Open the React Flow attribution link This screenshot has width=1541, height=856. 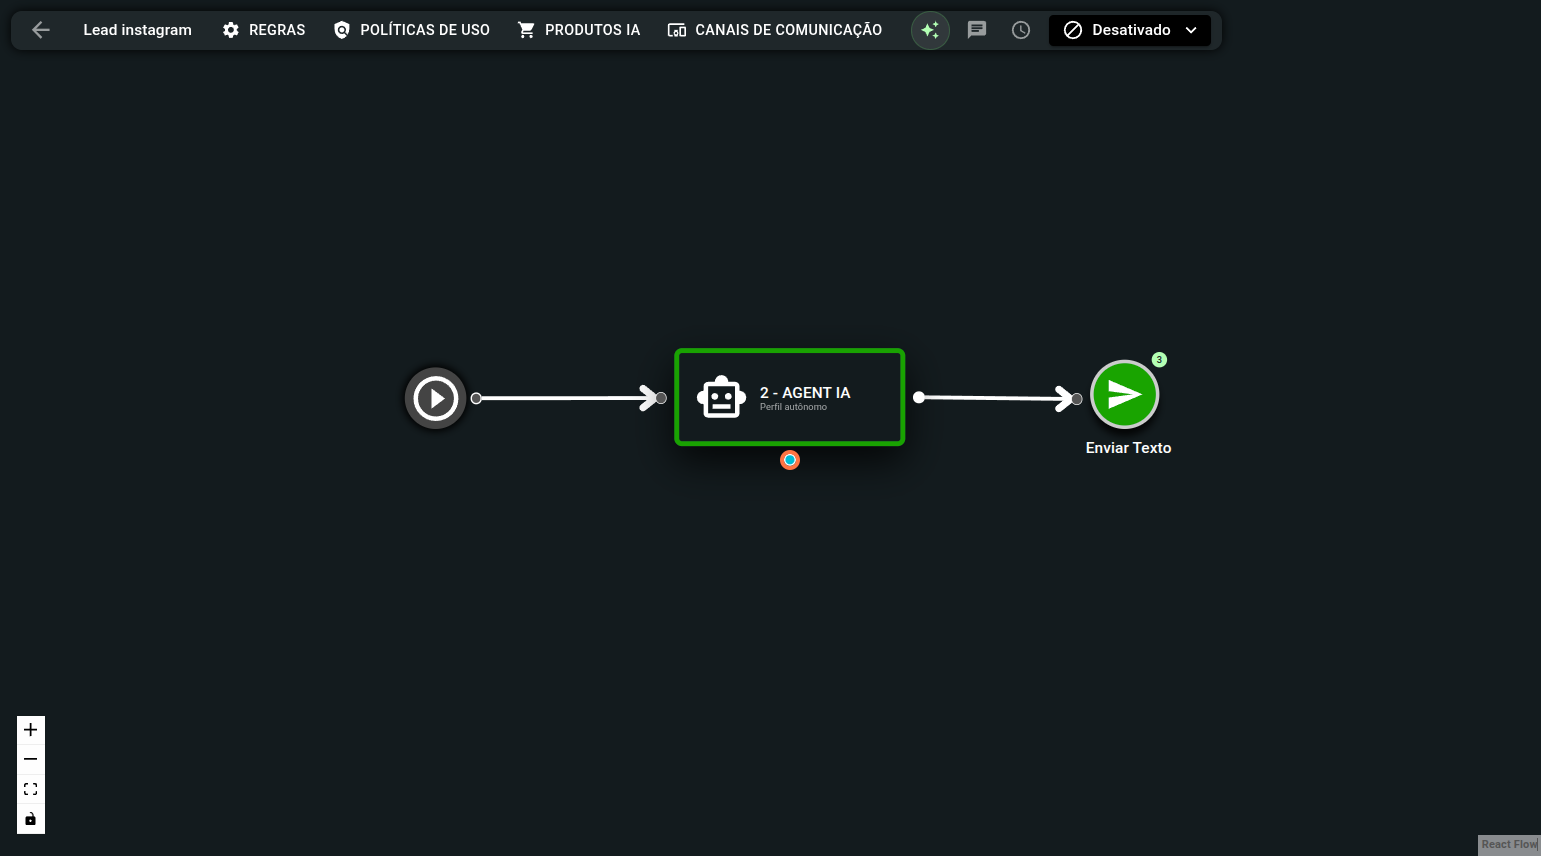click(x=1509, y=845)
